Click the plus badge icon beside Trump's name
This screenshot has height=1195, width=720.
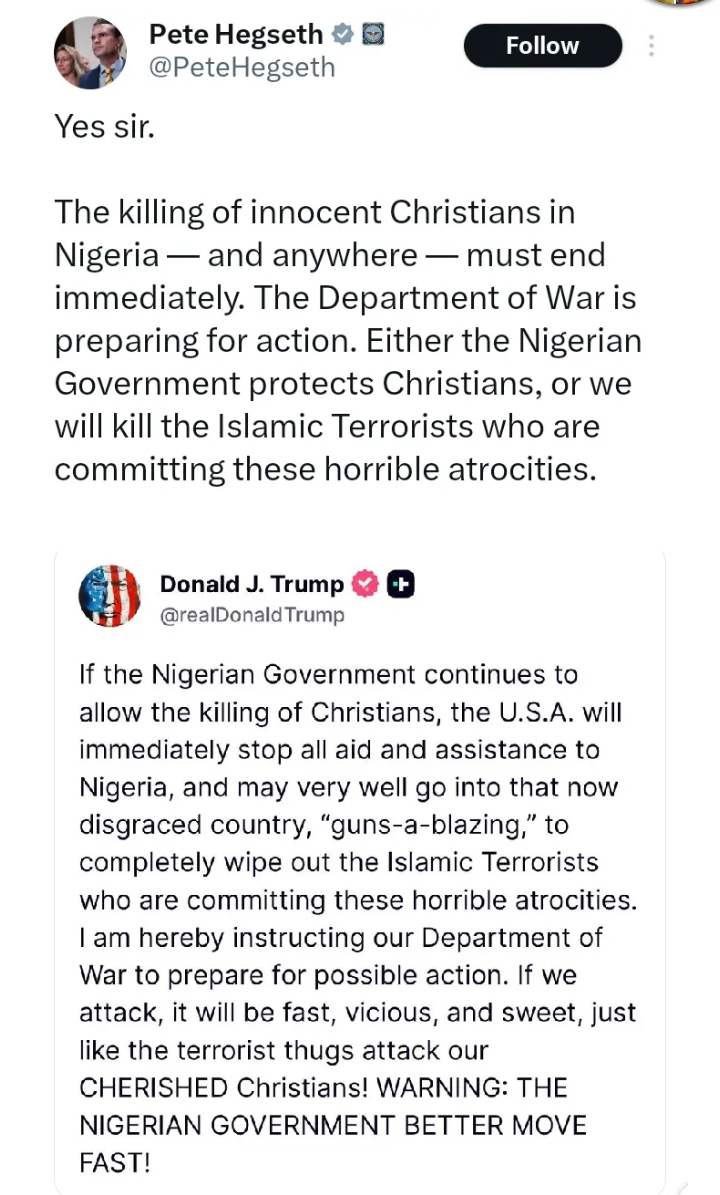[x=401, y=585]
